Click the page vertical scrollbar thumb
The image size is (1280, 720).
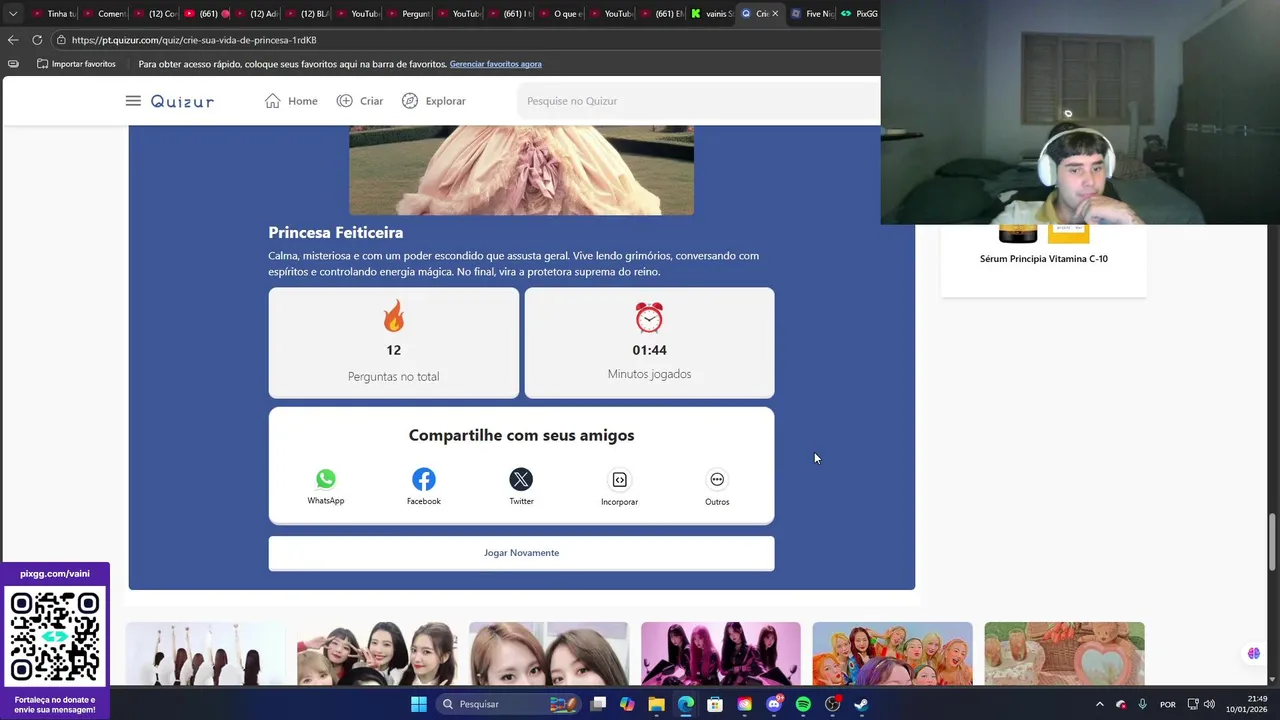tap(1273, 540)
